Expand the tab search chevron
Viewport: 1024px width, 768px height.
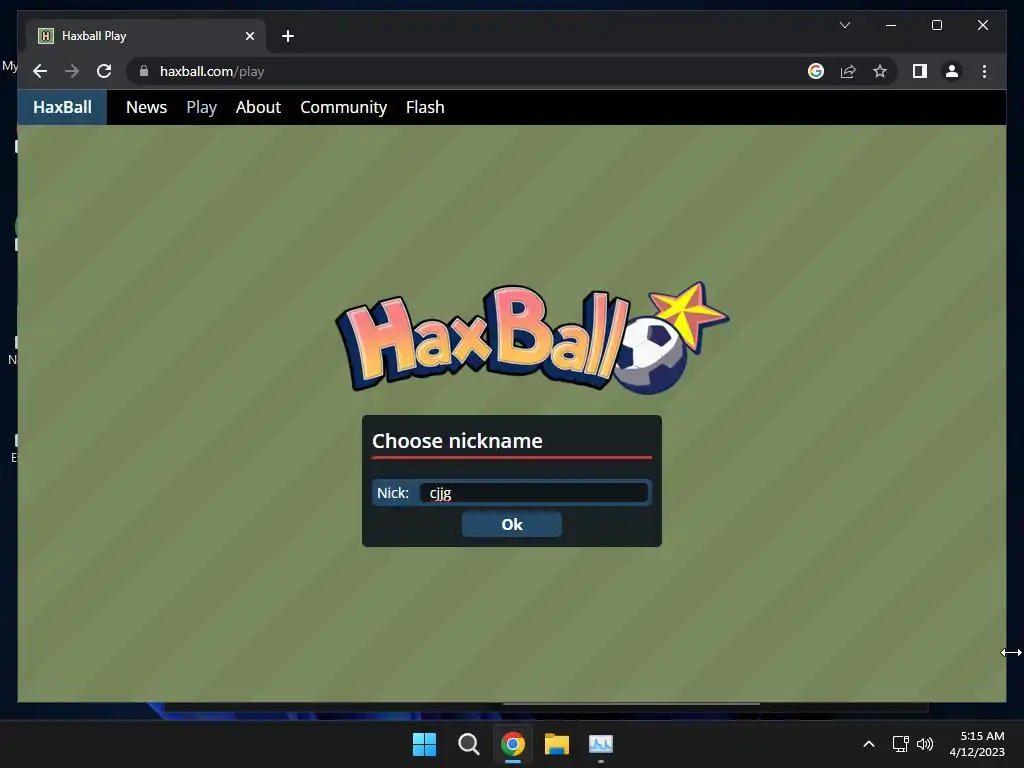click(844, 25)
